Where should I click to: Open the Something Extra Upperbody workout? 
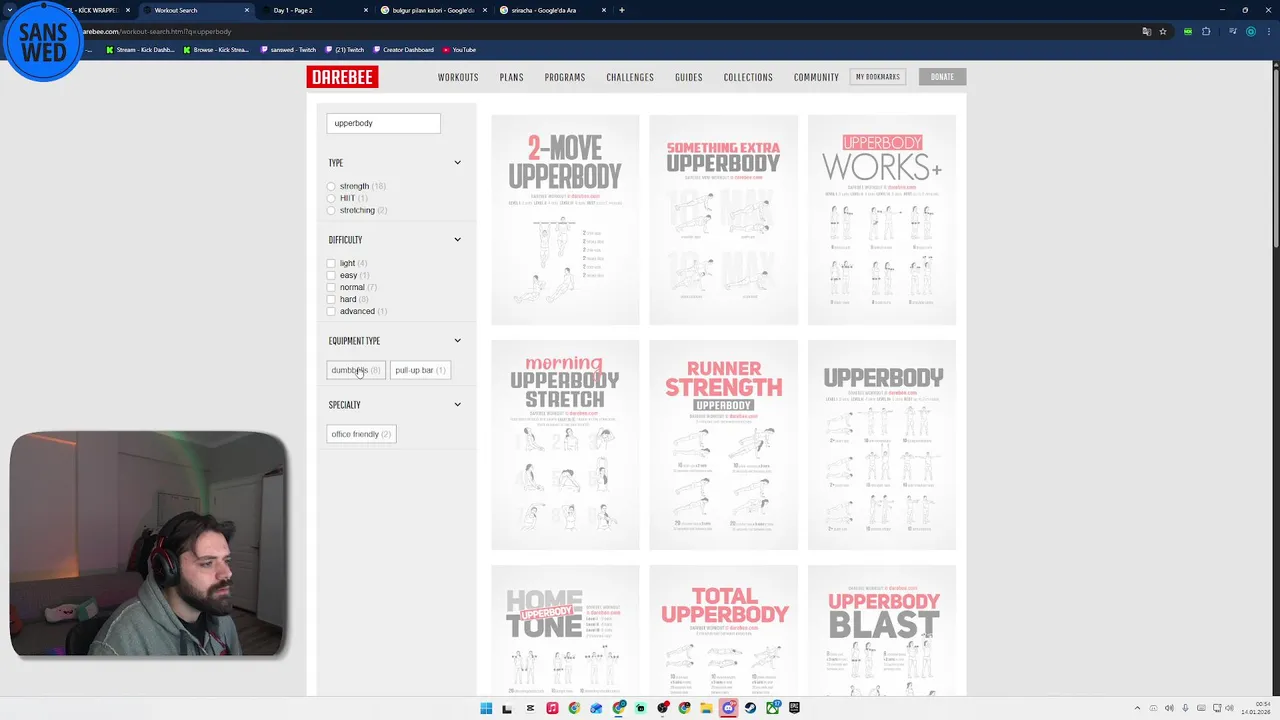724,220
